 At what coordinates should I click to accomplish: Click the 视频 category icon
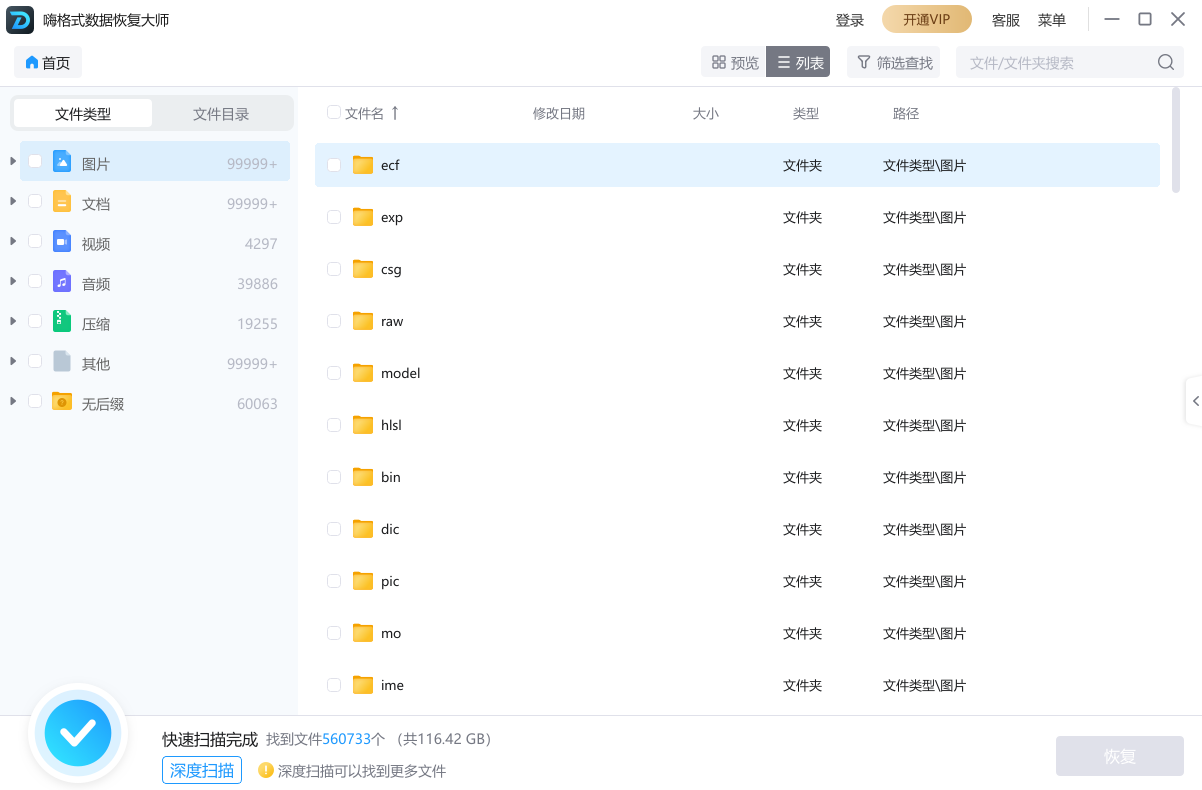(x=61, y=242)
